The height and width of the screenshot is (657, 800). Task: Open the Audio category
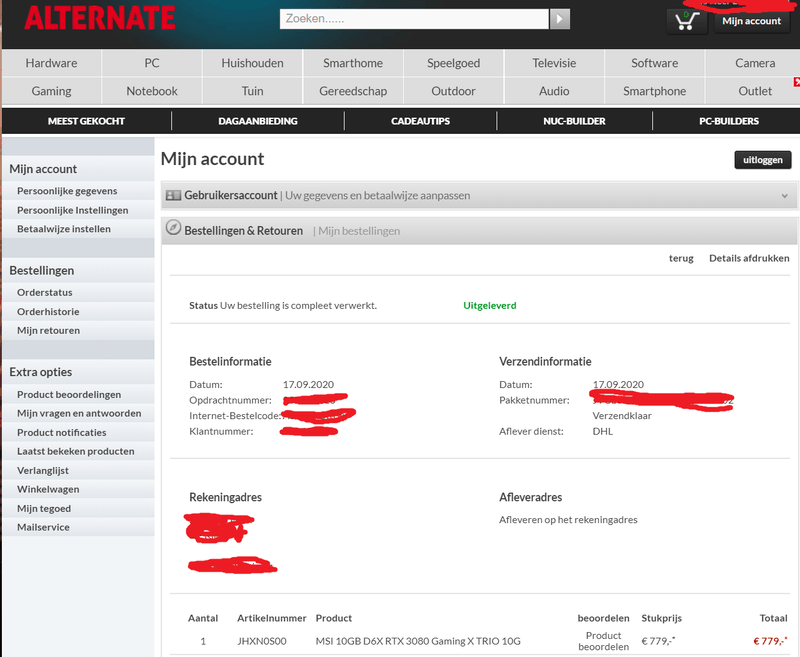pos(554,91)
